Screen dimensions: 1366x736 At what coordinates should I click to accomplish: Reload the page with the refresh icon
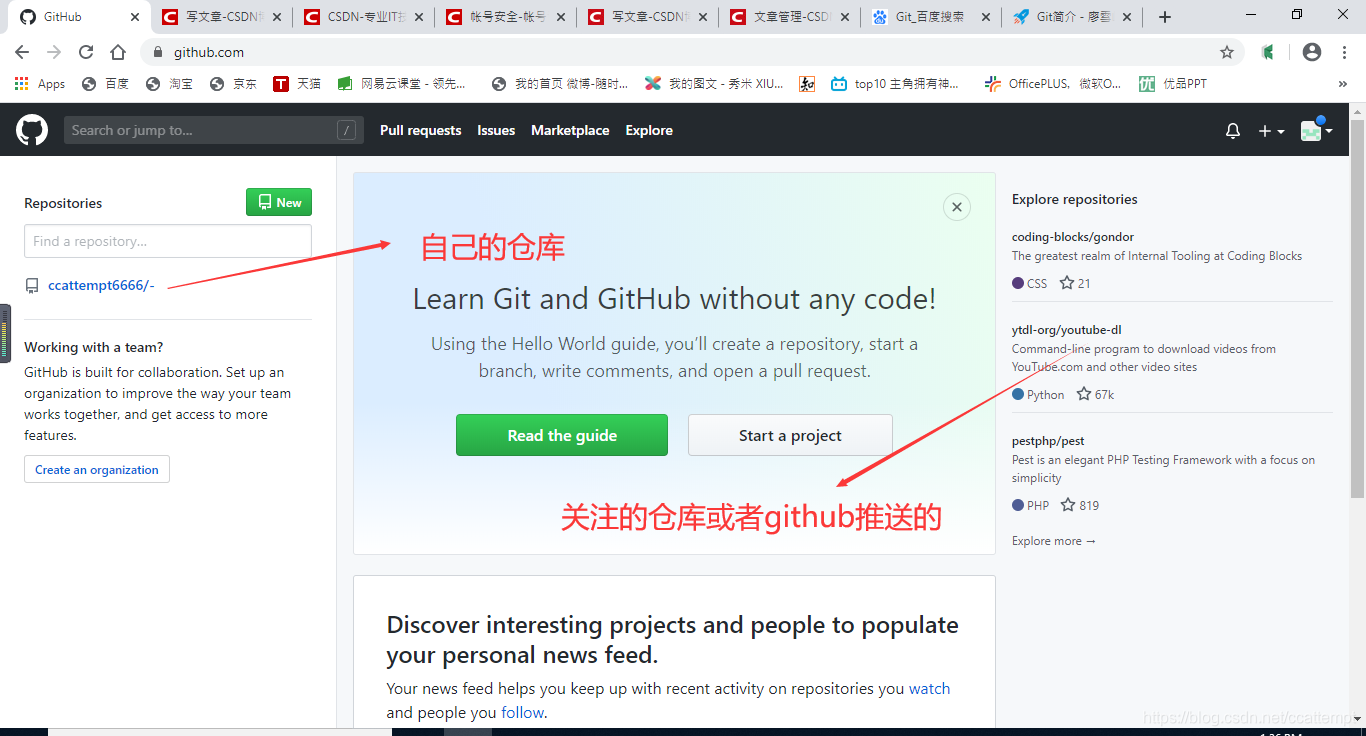(86, 52)
